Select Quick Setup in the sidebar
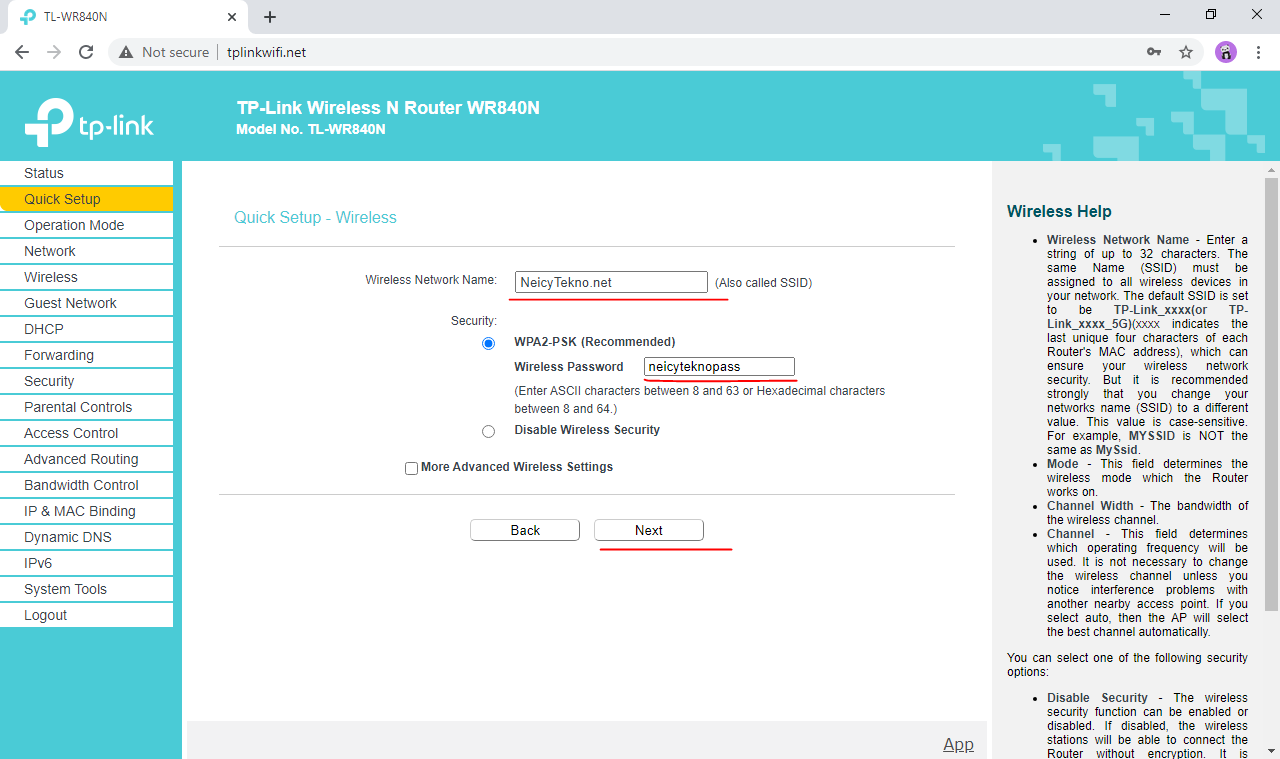 tap(86, 199)
